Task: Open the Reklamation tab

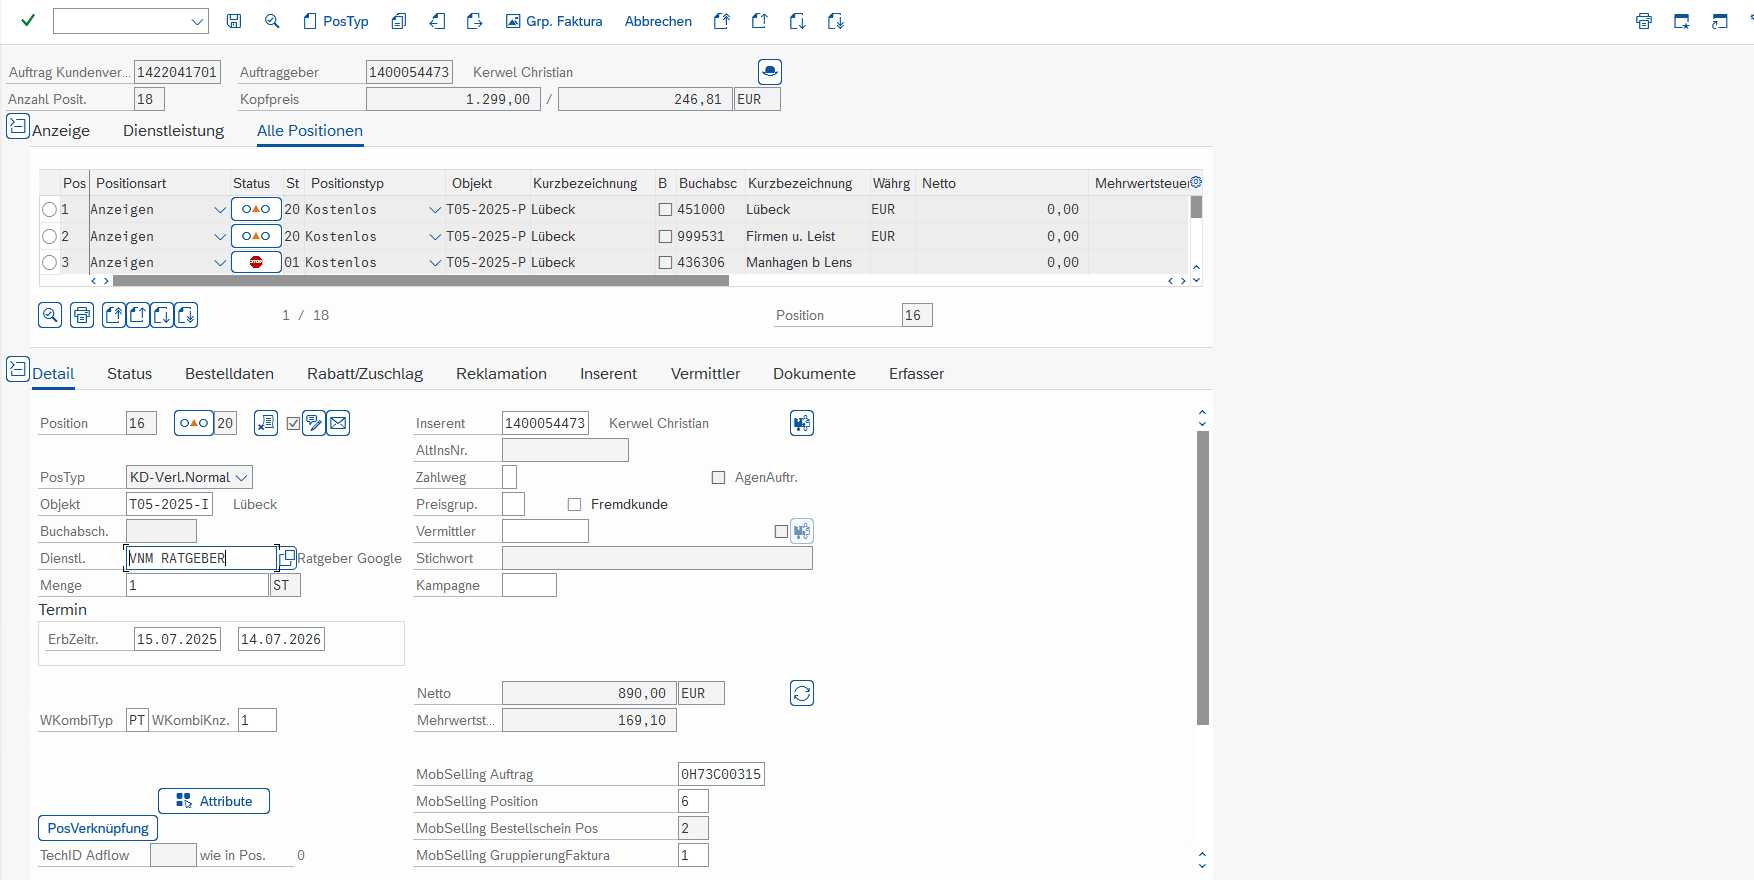Action: [x=501, y=374]
